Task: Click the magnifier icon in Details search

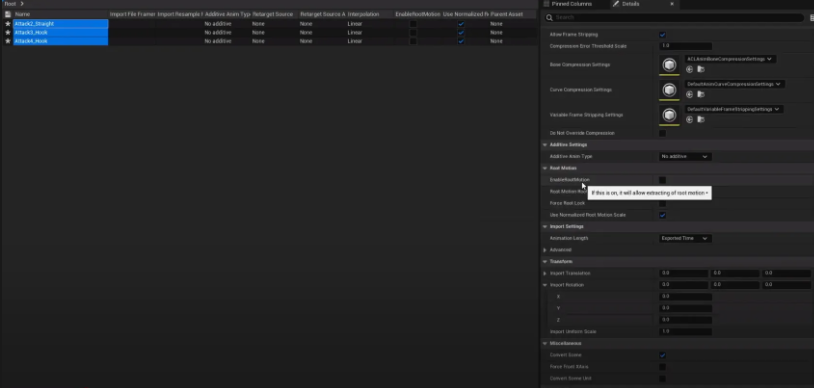Action: (549, 18)
